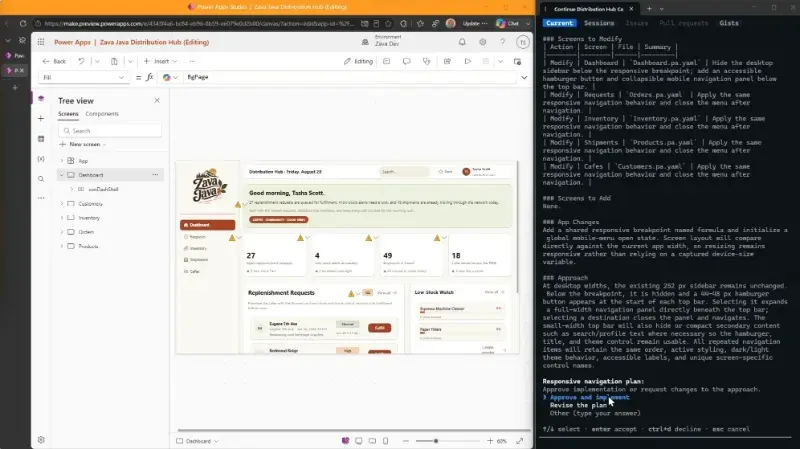Click the undo arrow in the toolbar
Screen dimensions: 800x449
(81, 61)
